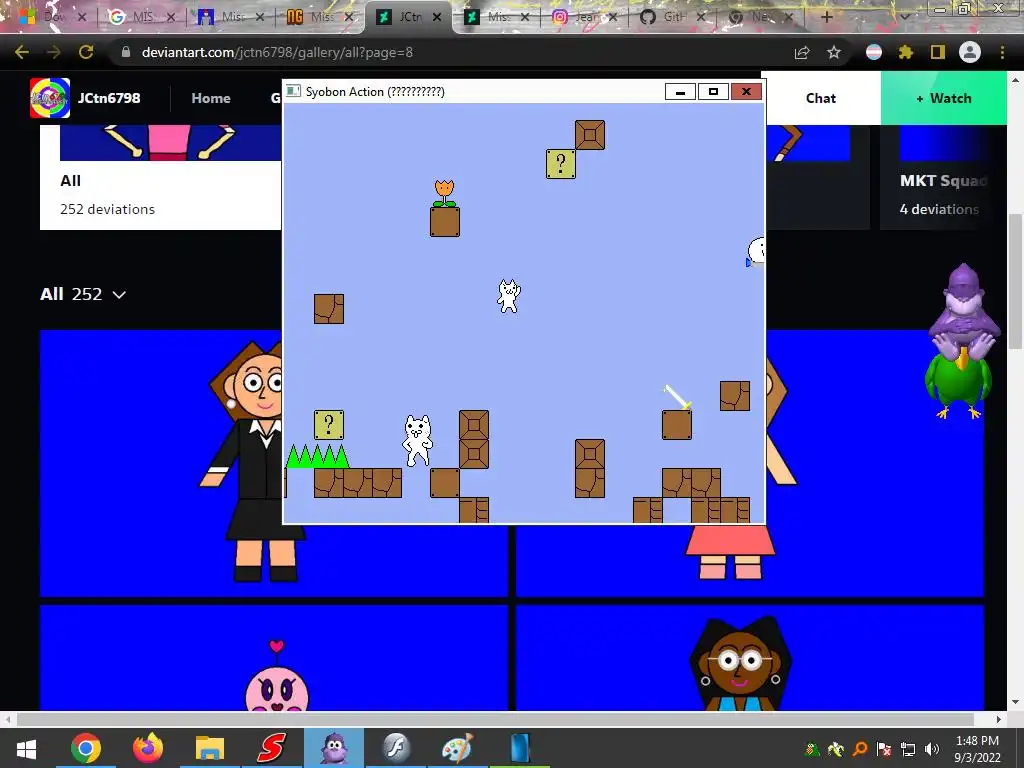Click the network tray icon
The image size is (1024, 768).
(908, 749)
